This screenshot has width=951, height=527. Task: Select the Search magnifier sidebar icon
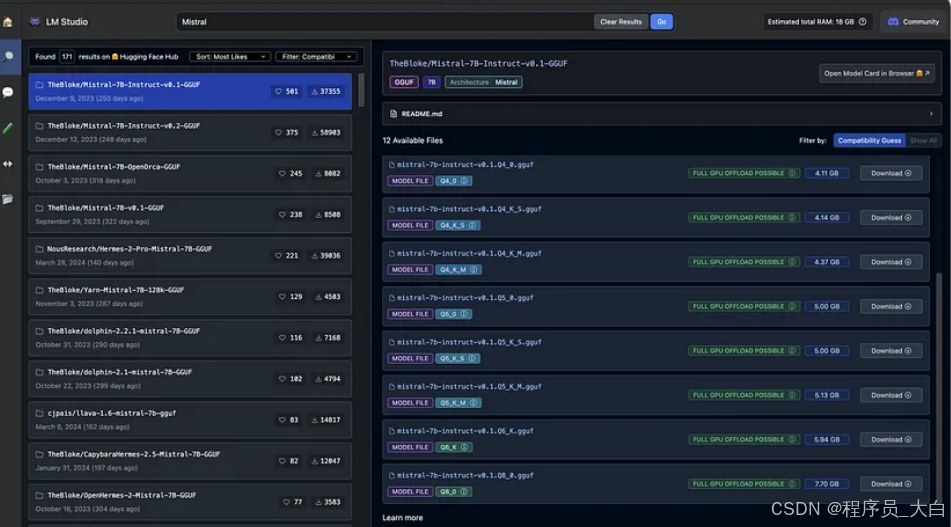click(8, 56)
